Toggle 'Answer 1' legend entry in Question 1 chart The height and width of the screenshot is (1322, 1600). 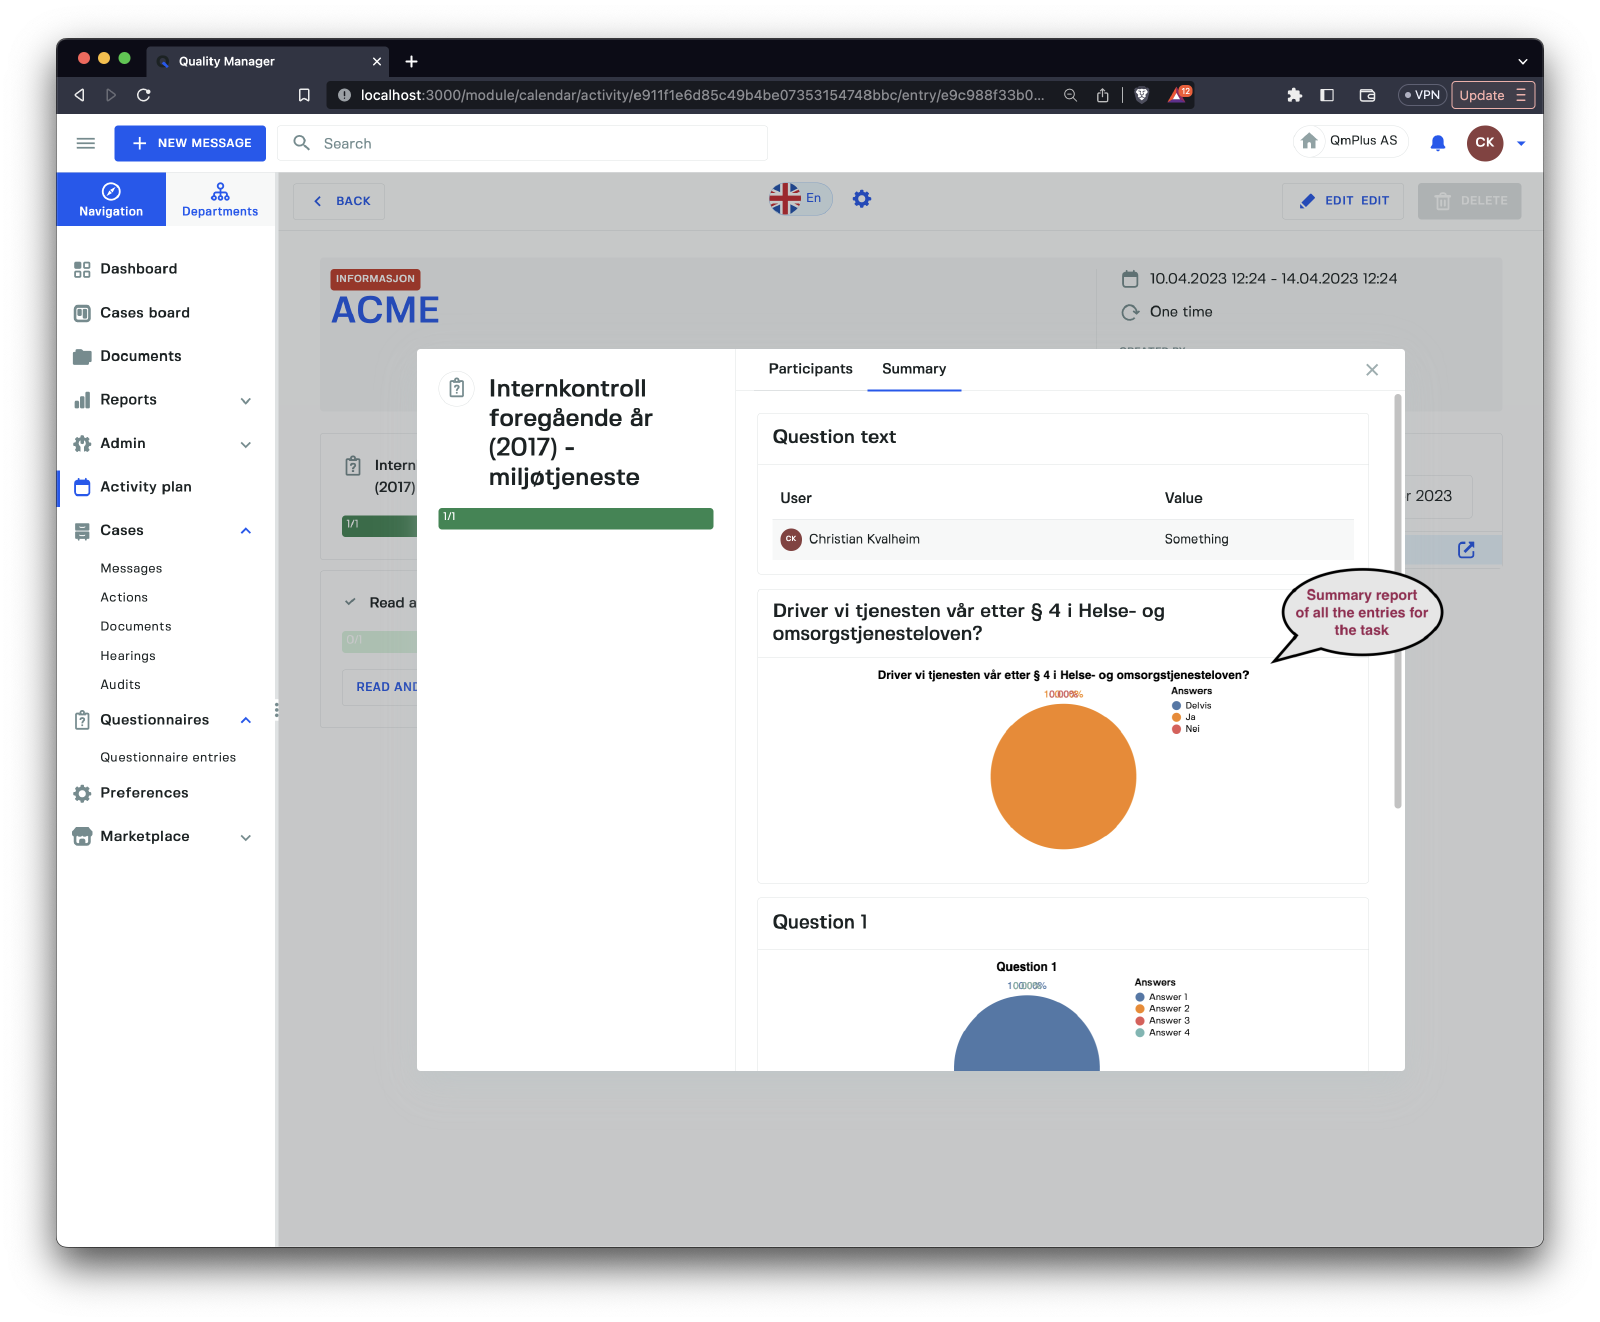click(x=1166, y=997)
